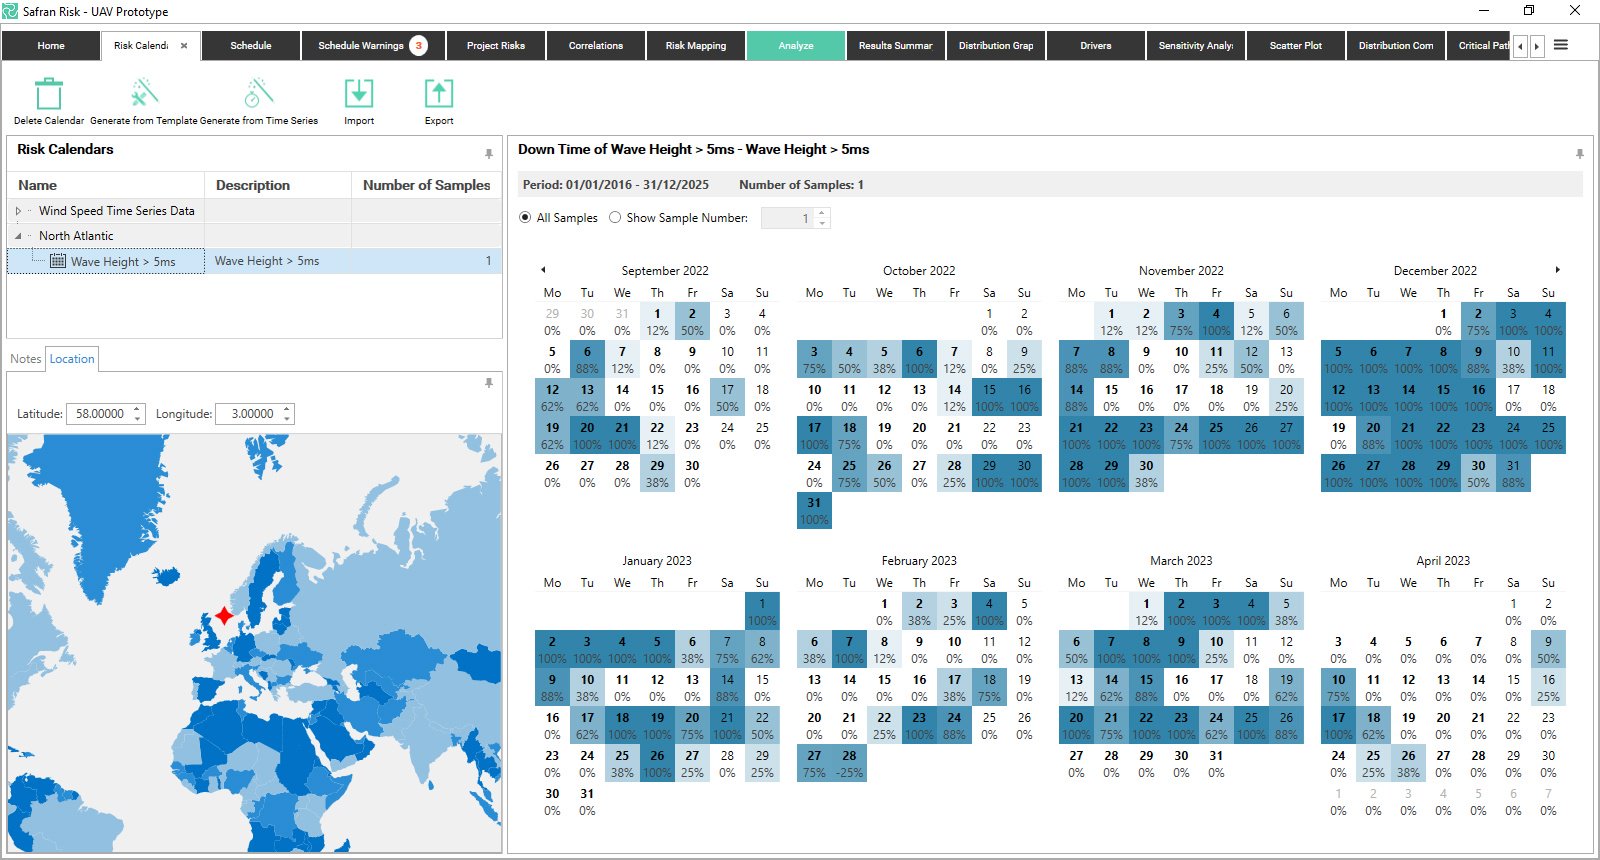Increase the Latitude value stepper
Viewport: 1600px width, 860px height.
point(137,409)
